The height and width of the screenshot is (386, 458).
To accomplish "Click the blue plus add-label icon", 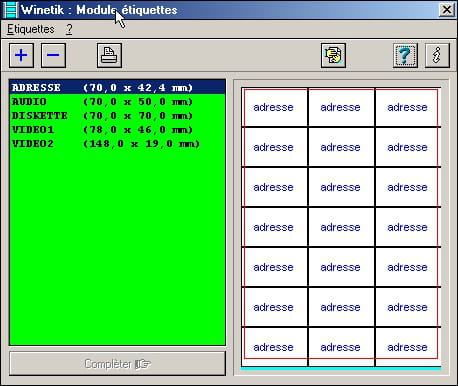I will tap(21, 55).
